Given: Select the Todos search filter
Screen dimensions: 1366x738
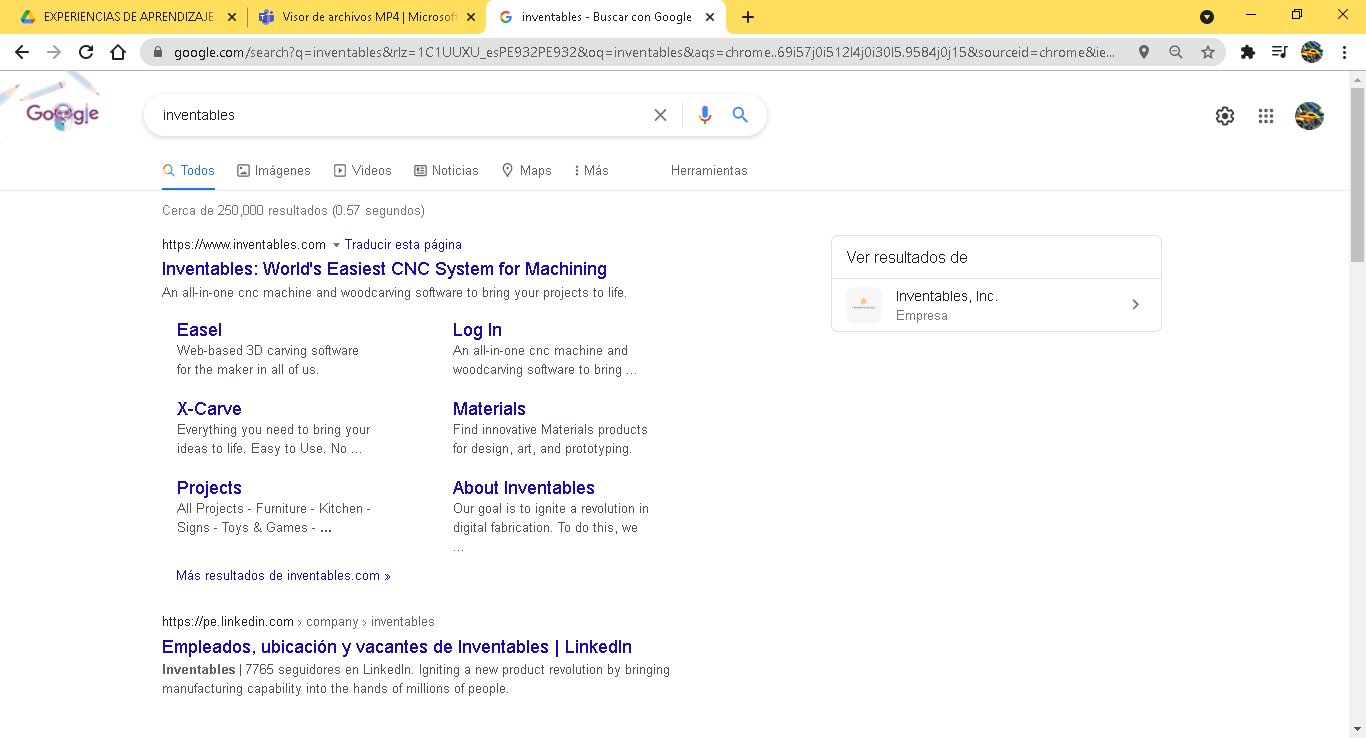Looking at the screenshot, I should click(x=189, y=171).
